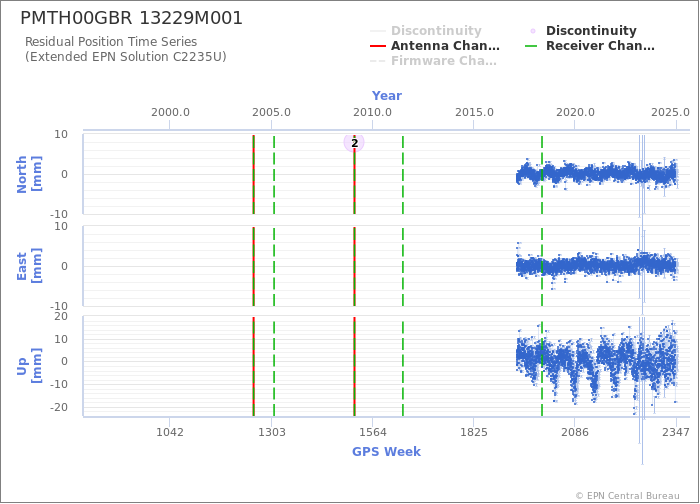Click the 2009 antenna change line in Up plot
The width and height of the screenshot is (700, 504).
[x=354, y=367]
